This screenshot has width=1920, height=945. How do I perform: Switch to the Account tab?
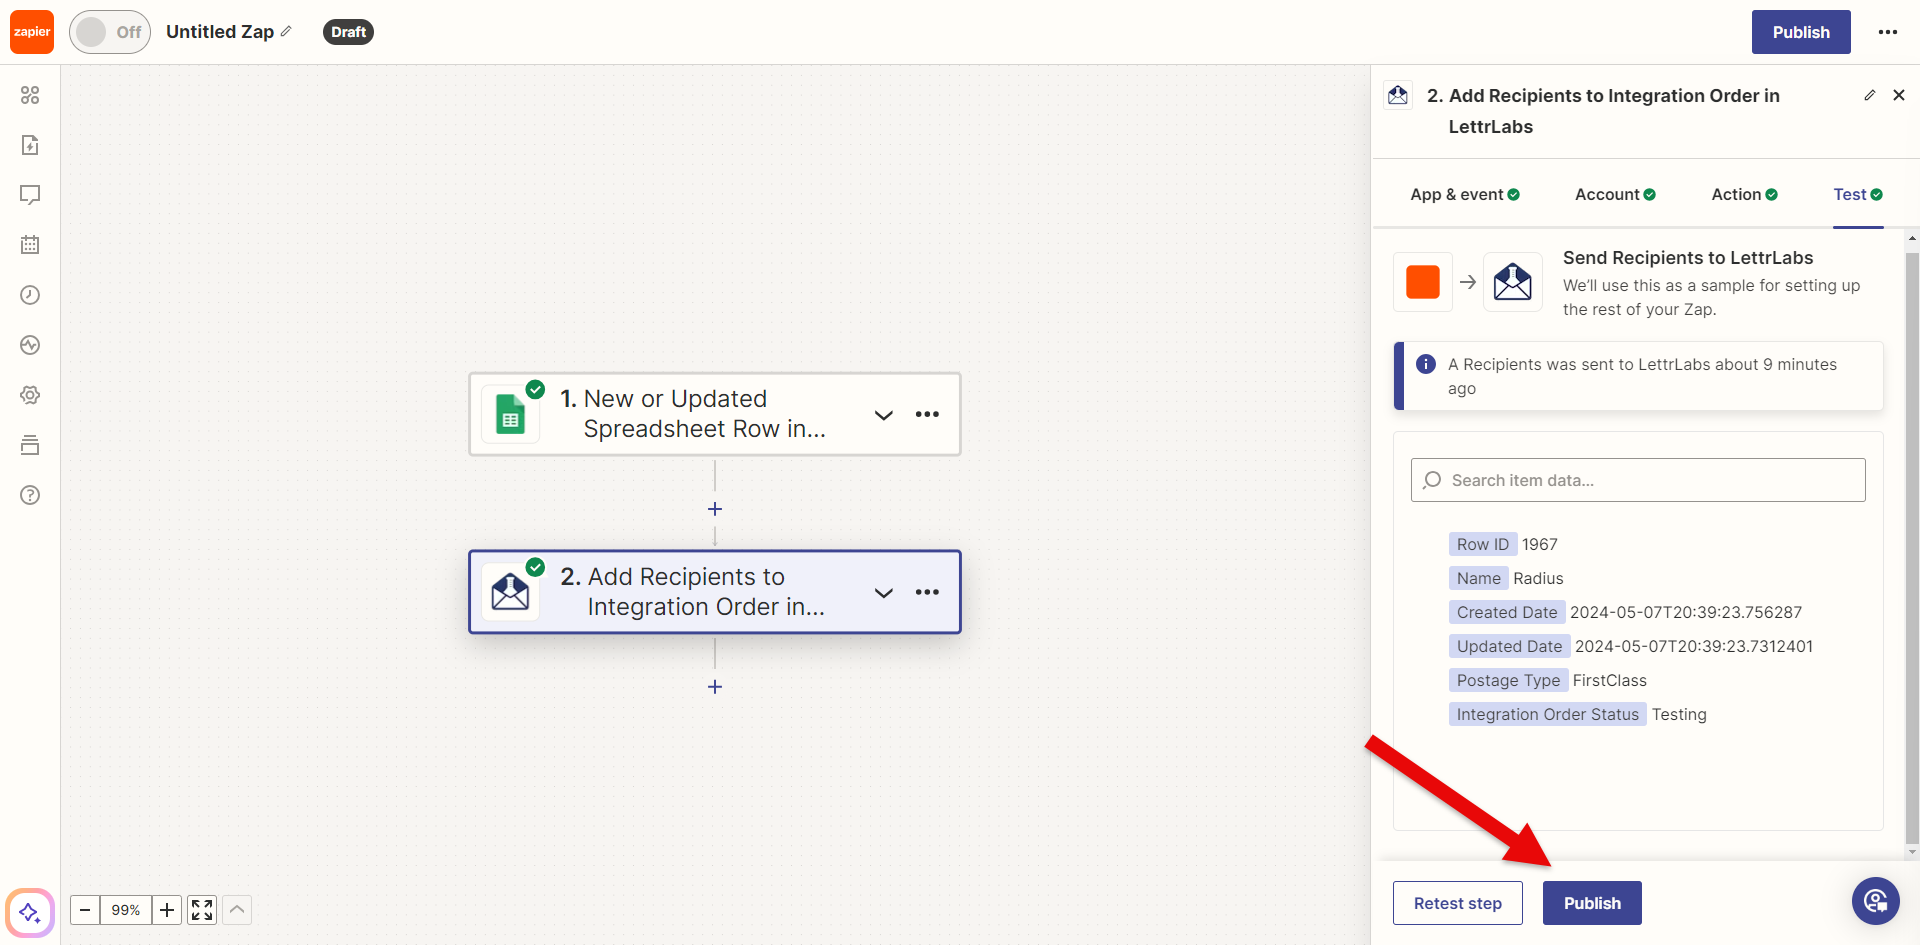tap(1615, 194)
